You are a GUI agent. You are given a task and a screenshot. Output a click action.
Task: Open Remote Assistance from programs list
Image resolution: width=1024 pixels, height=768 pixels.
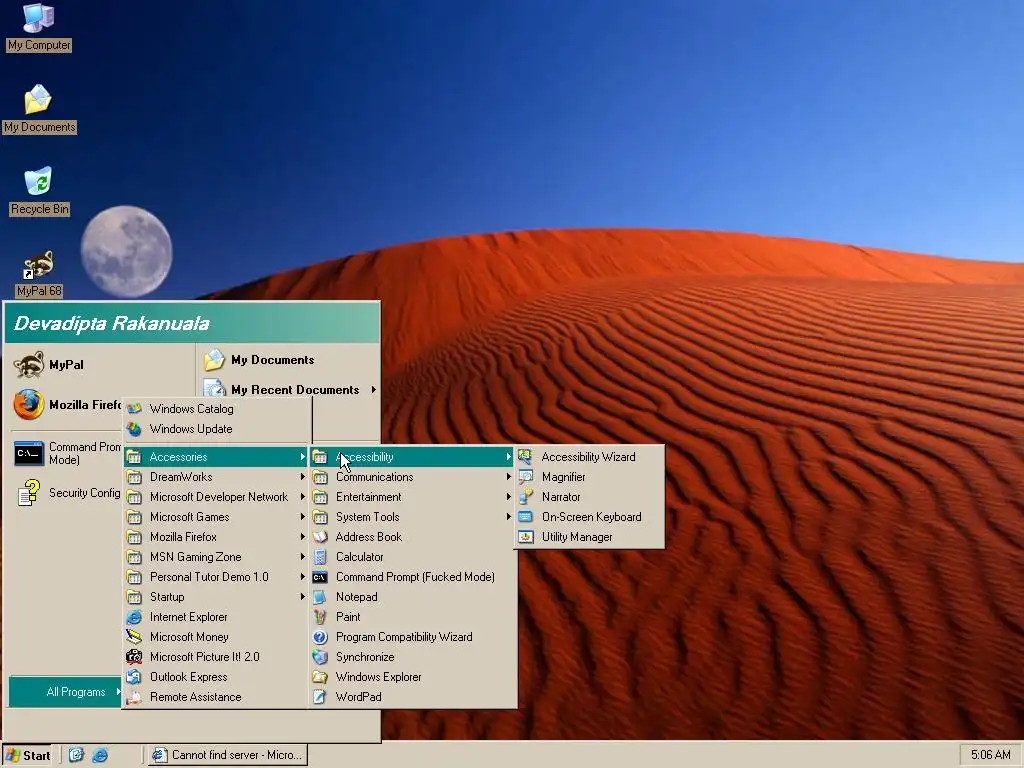click(216, 697)
